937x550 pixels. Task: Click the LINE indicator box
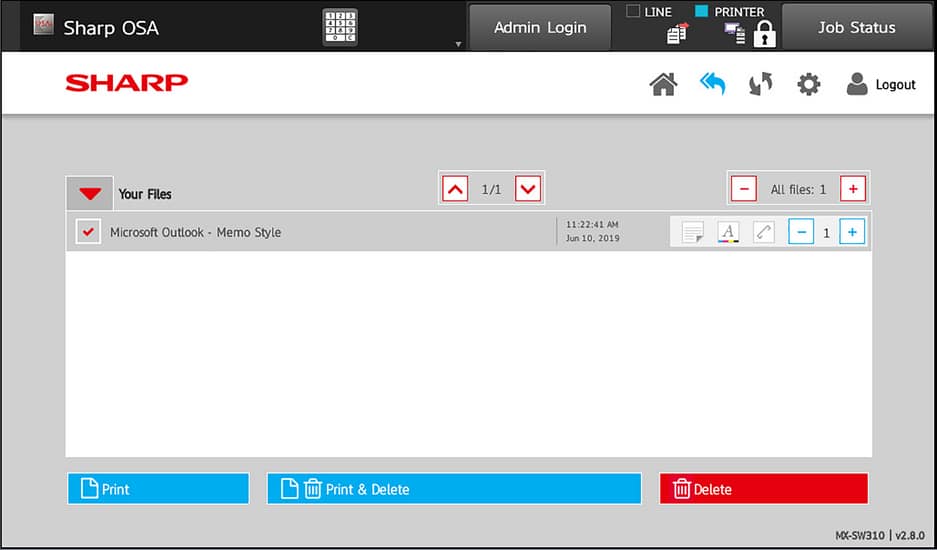click(632, 12)
